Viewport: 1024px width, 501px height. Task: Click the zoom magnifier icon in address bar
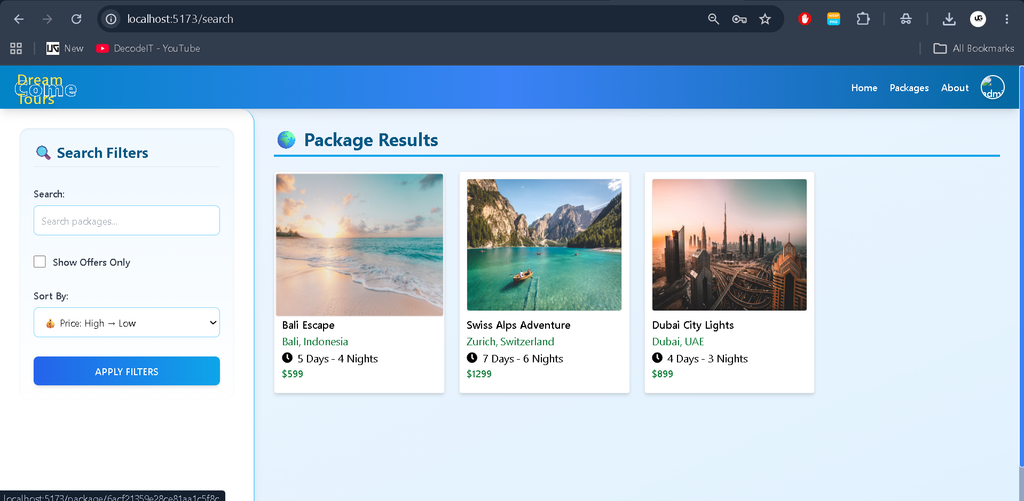click(x=713, y=19)
